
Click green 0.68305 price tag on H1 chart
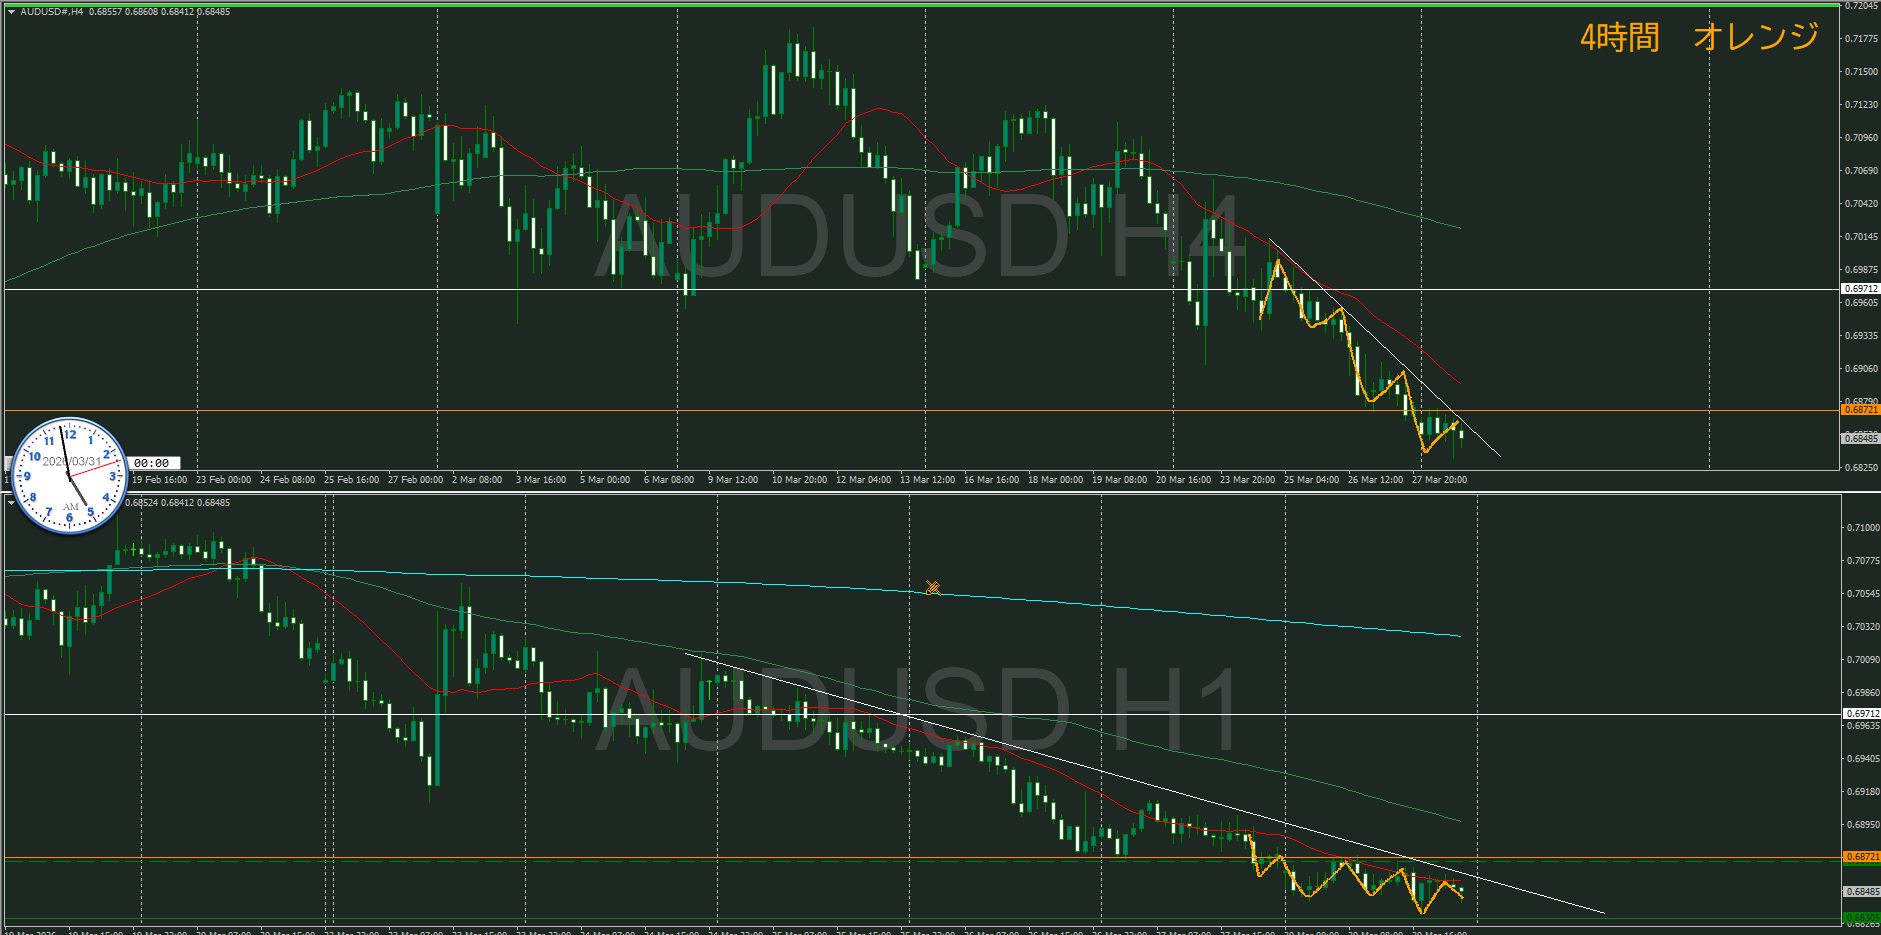[1860, 918]
